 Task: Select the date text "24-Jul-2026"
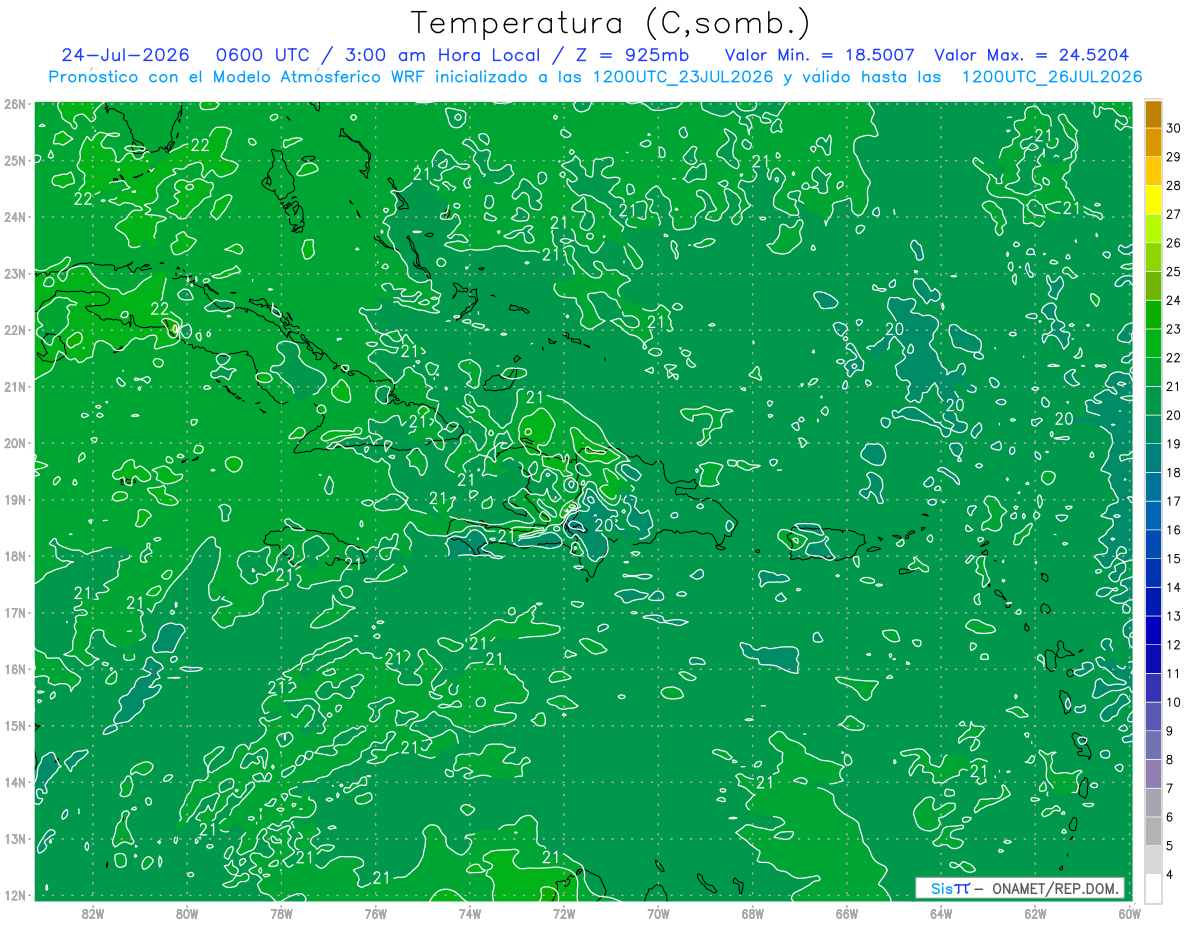click(125, 55)
